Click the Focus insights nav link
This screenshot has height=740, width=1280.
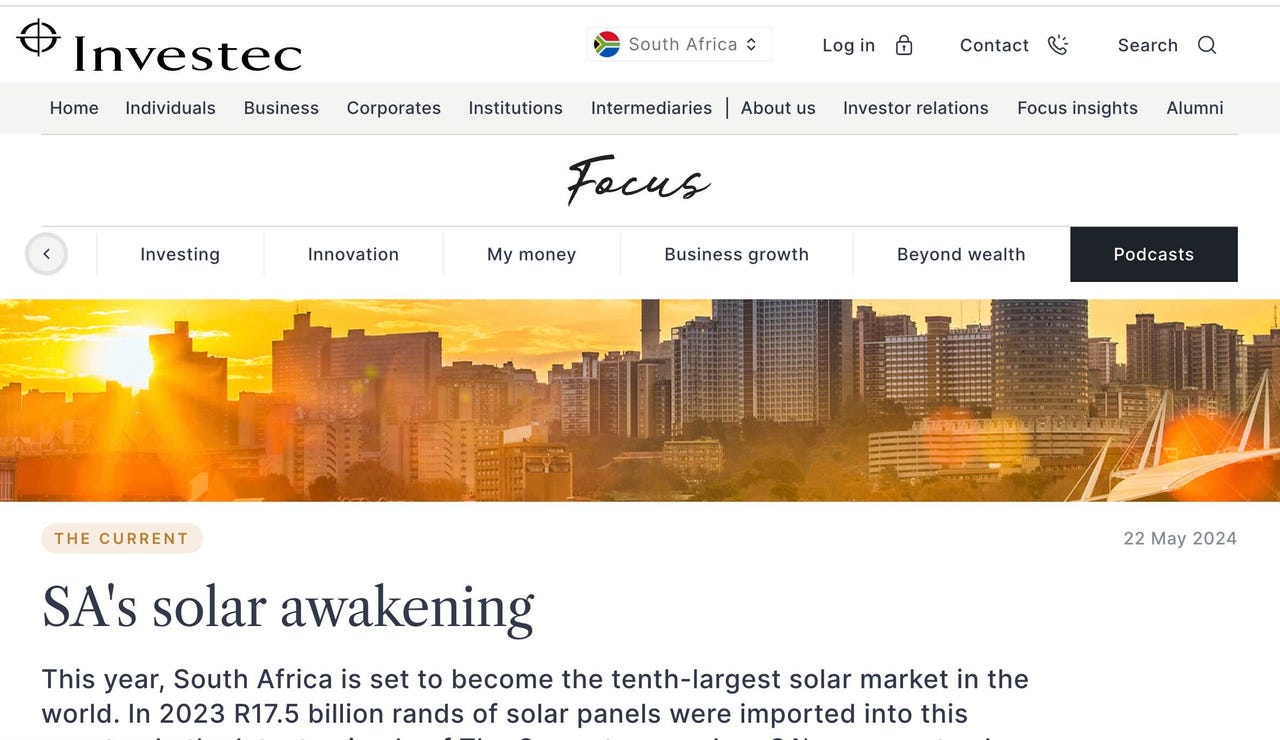1077,108
